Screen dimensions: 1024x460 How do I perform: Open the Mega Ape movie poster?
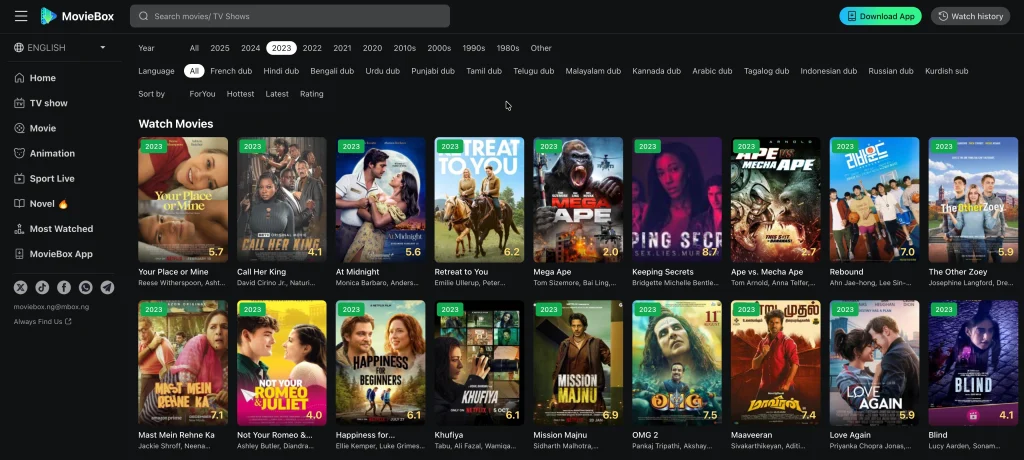[x=578, y=199]
